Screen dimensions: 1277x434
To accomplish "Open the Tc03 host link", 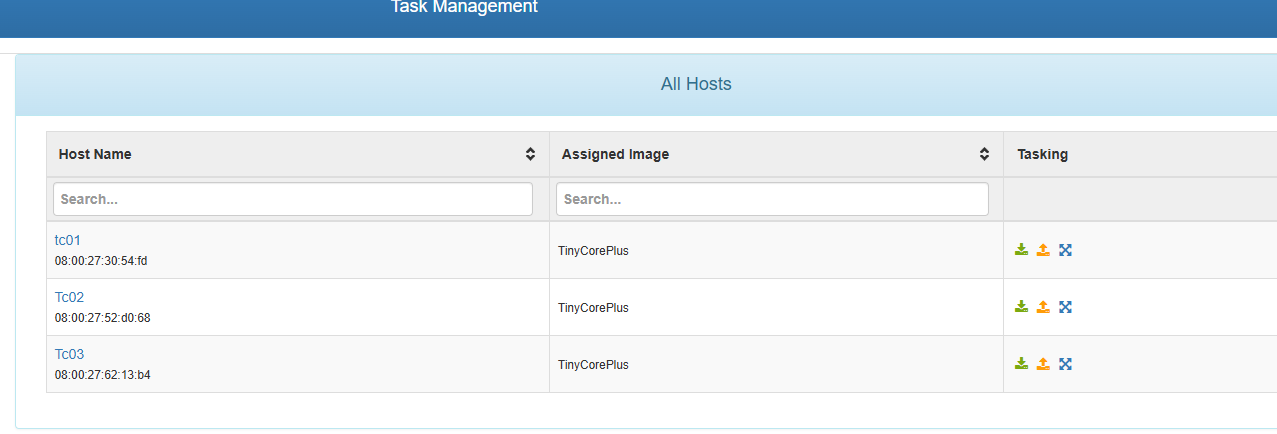I will (69, 354).
